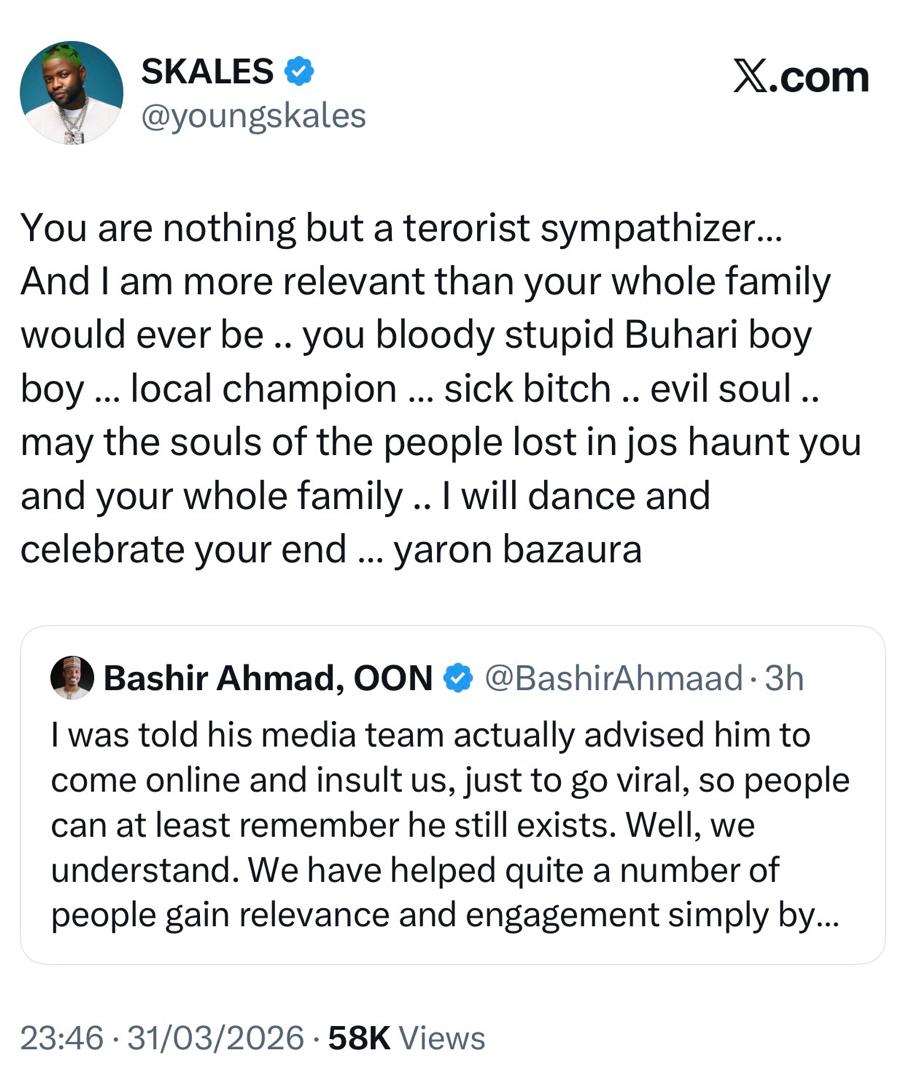Image resolution: width=906 pixels, height=1080 pixels.
Task: Click Bashir Ahmad's verified badge
Action: coord(458,679)
